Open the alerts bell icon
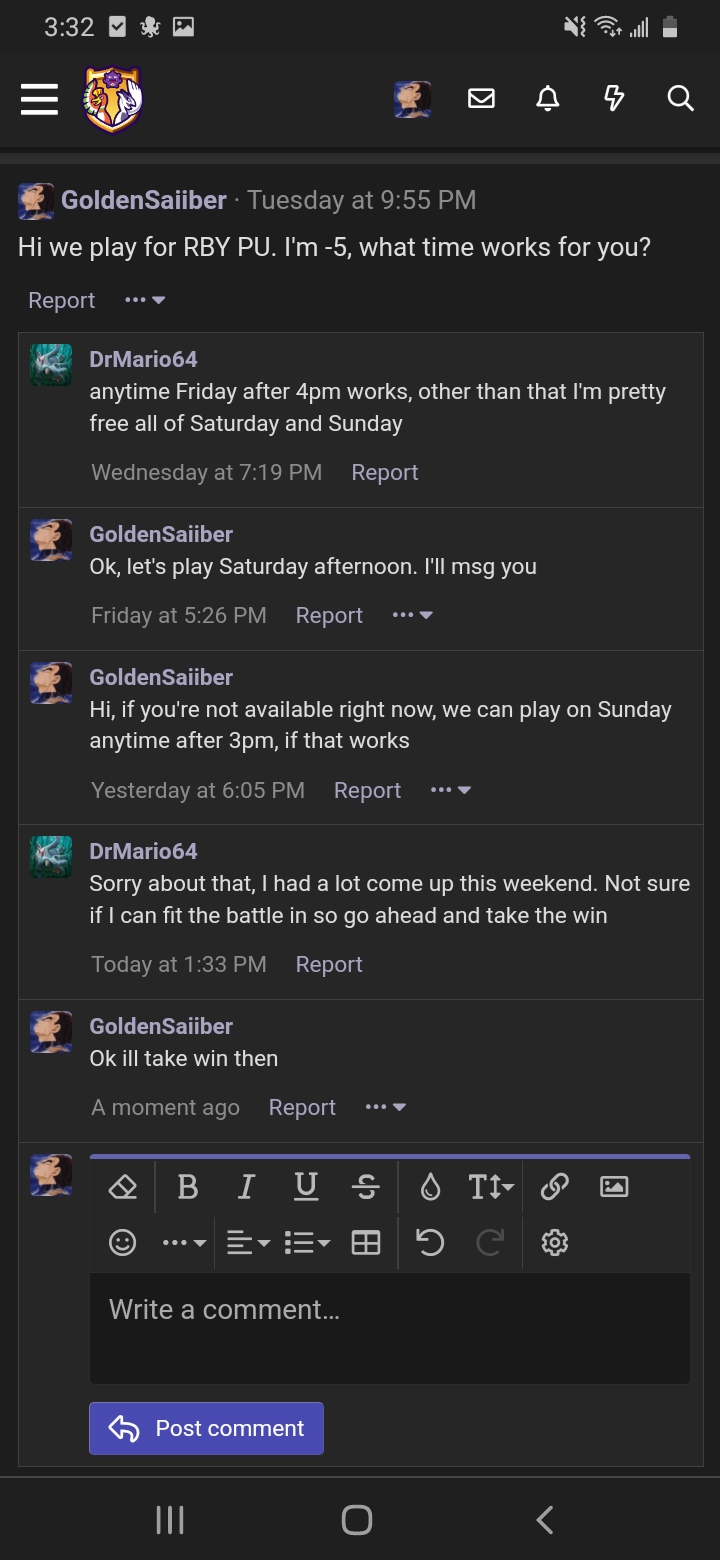720x1560 pixels. [547, 98]
